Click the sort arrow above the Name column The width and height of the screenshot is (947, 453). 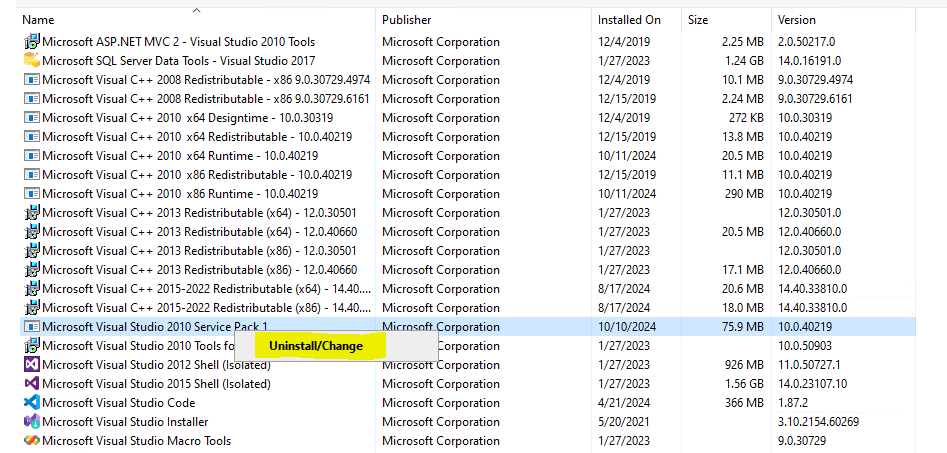(x=196, y=10)
